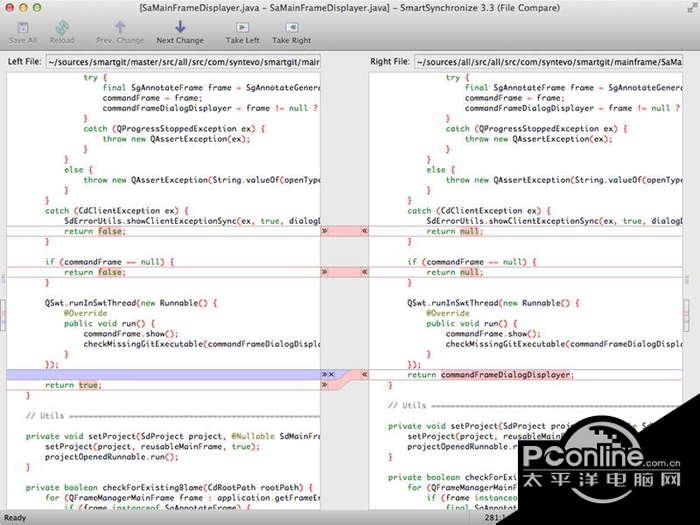700x525 pixels.
Task: Click the x remove icon on the blue block
Action: point(331,374)
